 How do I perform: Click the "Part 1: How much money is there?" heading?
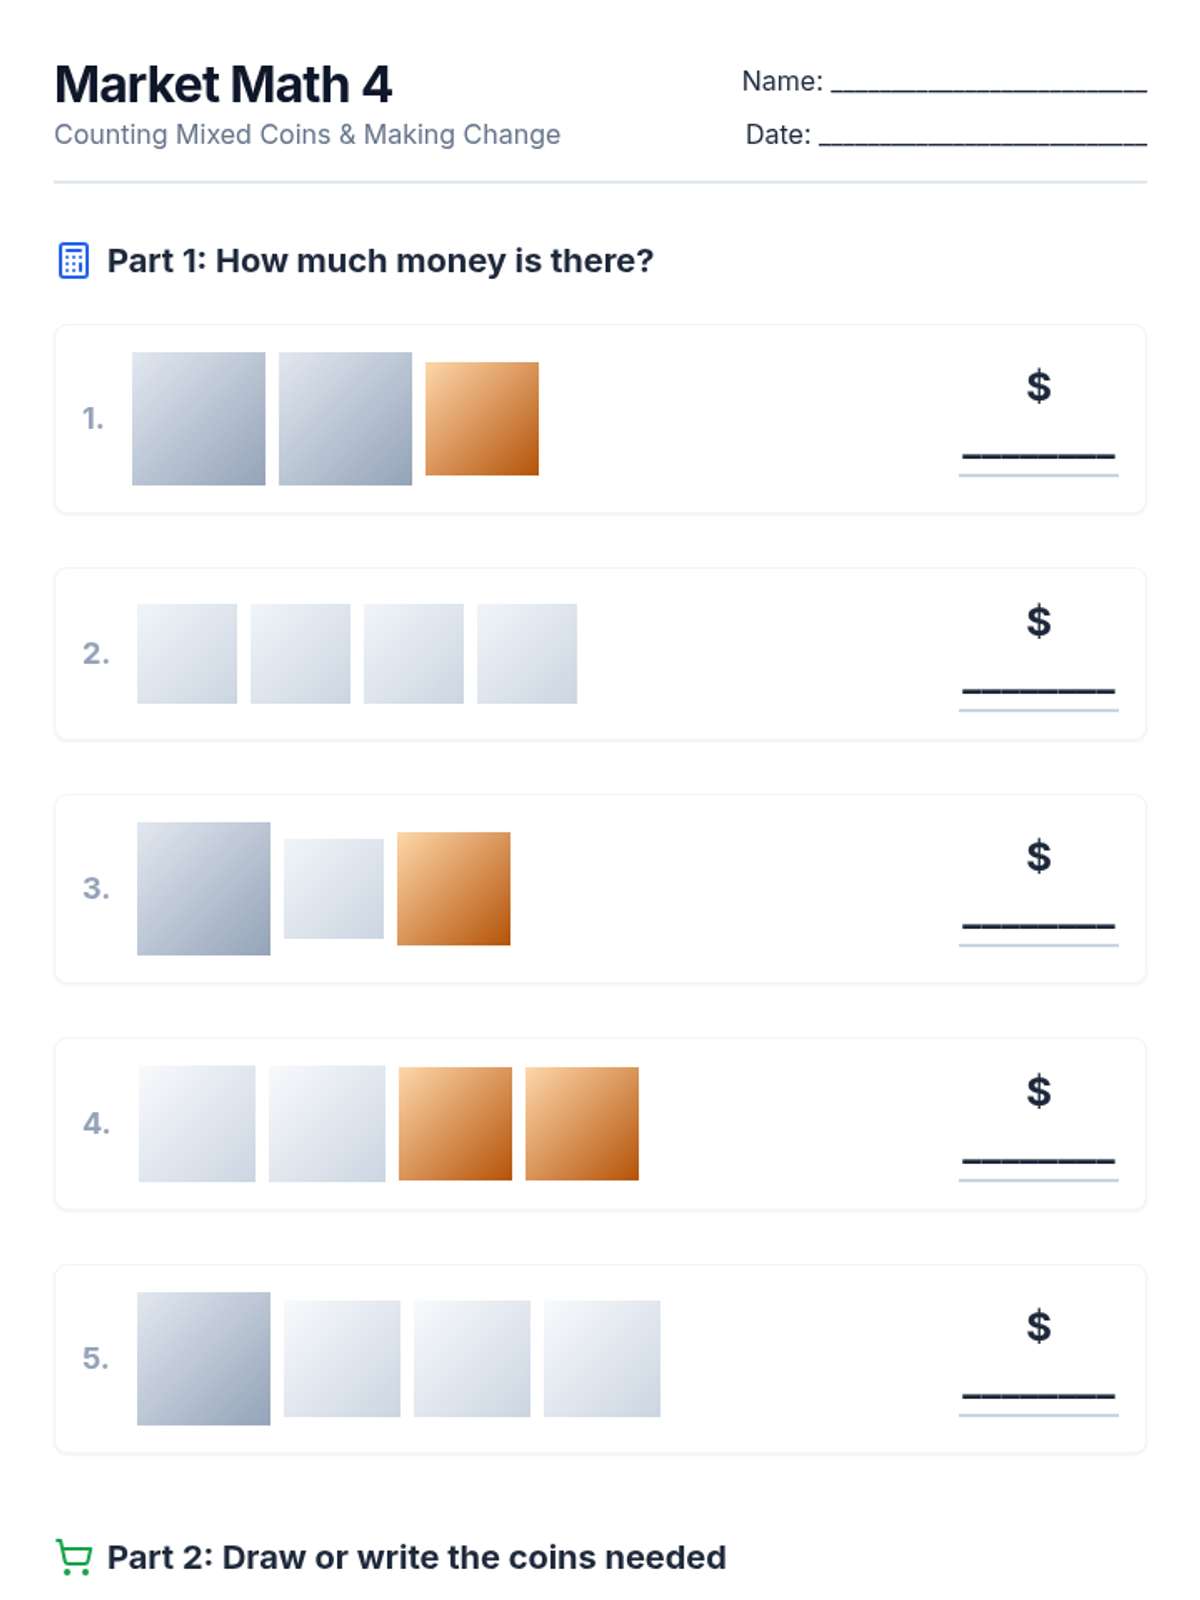pyautogui.click(x=380, y=261)
